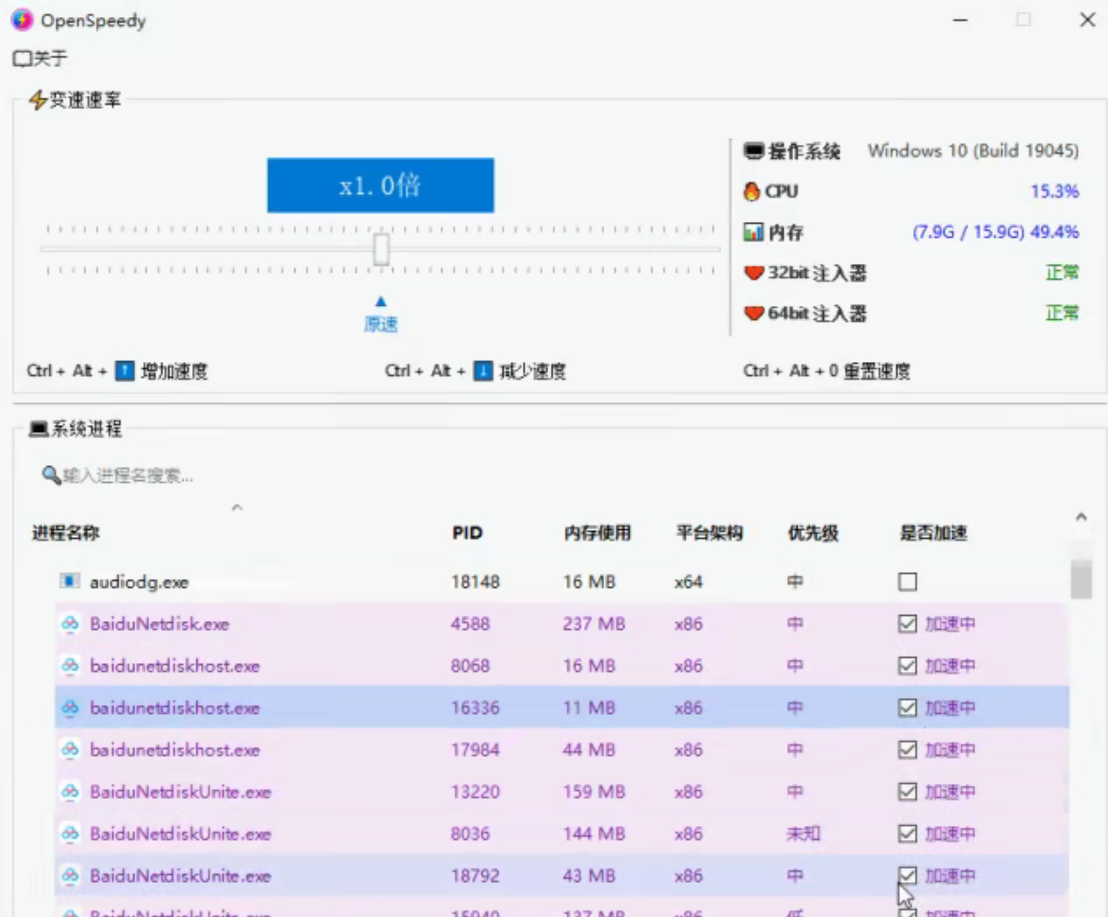This screenshot has width=1108, height=917.
Task: Click the magnifier search icon
Action: point(51,475)
